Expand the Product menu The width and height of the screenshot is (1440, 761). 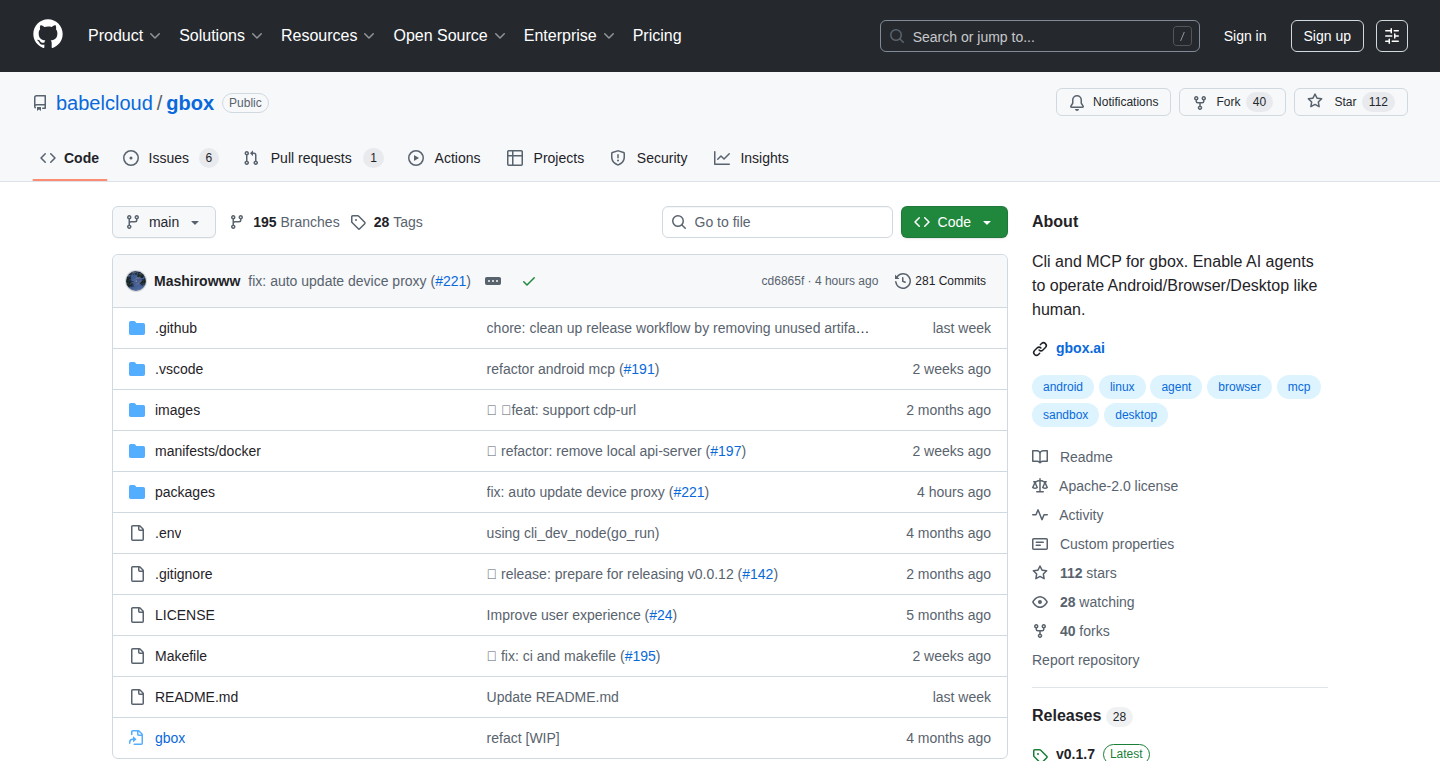[124, 36]
